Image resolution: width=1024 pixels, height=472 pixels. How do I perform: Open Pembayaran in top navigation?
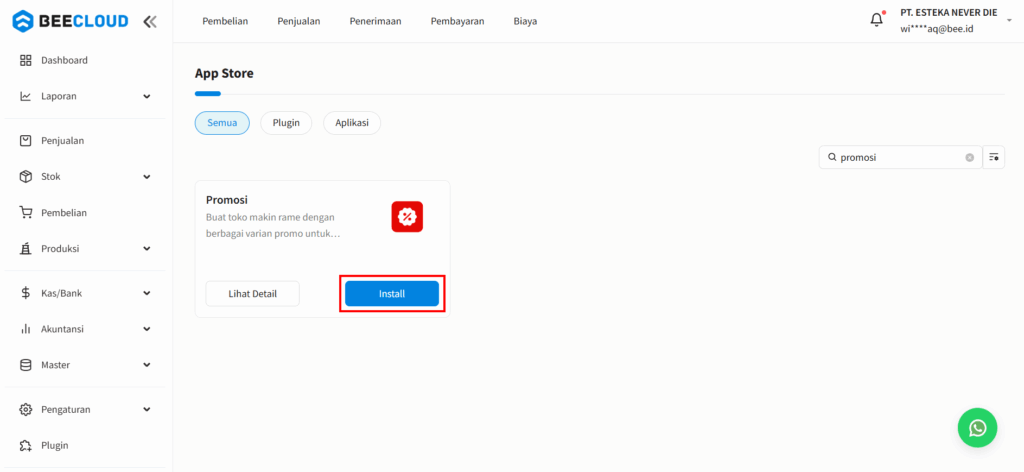457,21
